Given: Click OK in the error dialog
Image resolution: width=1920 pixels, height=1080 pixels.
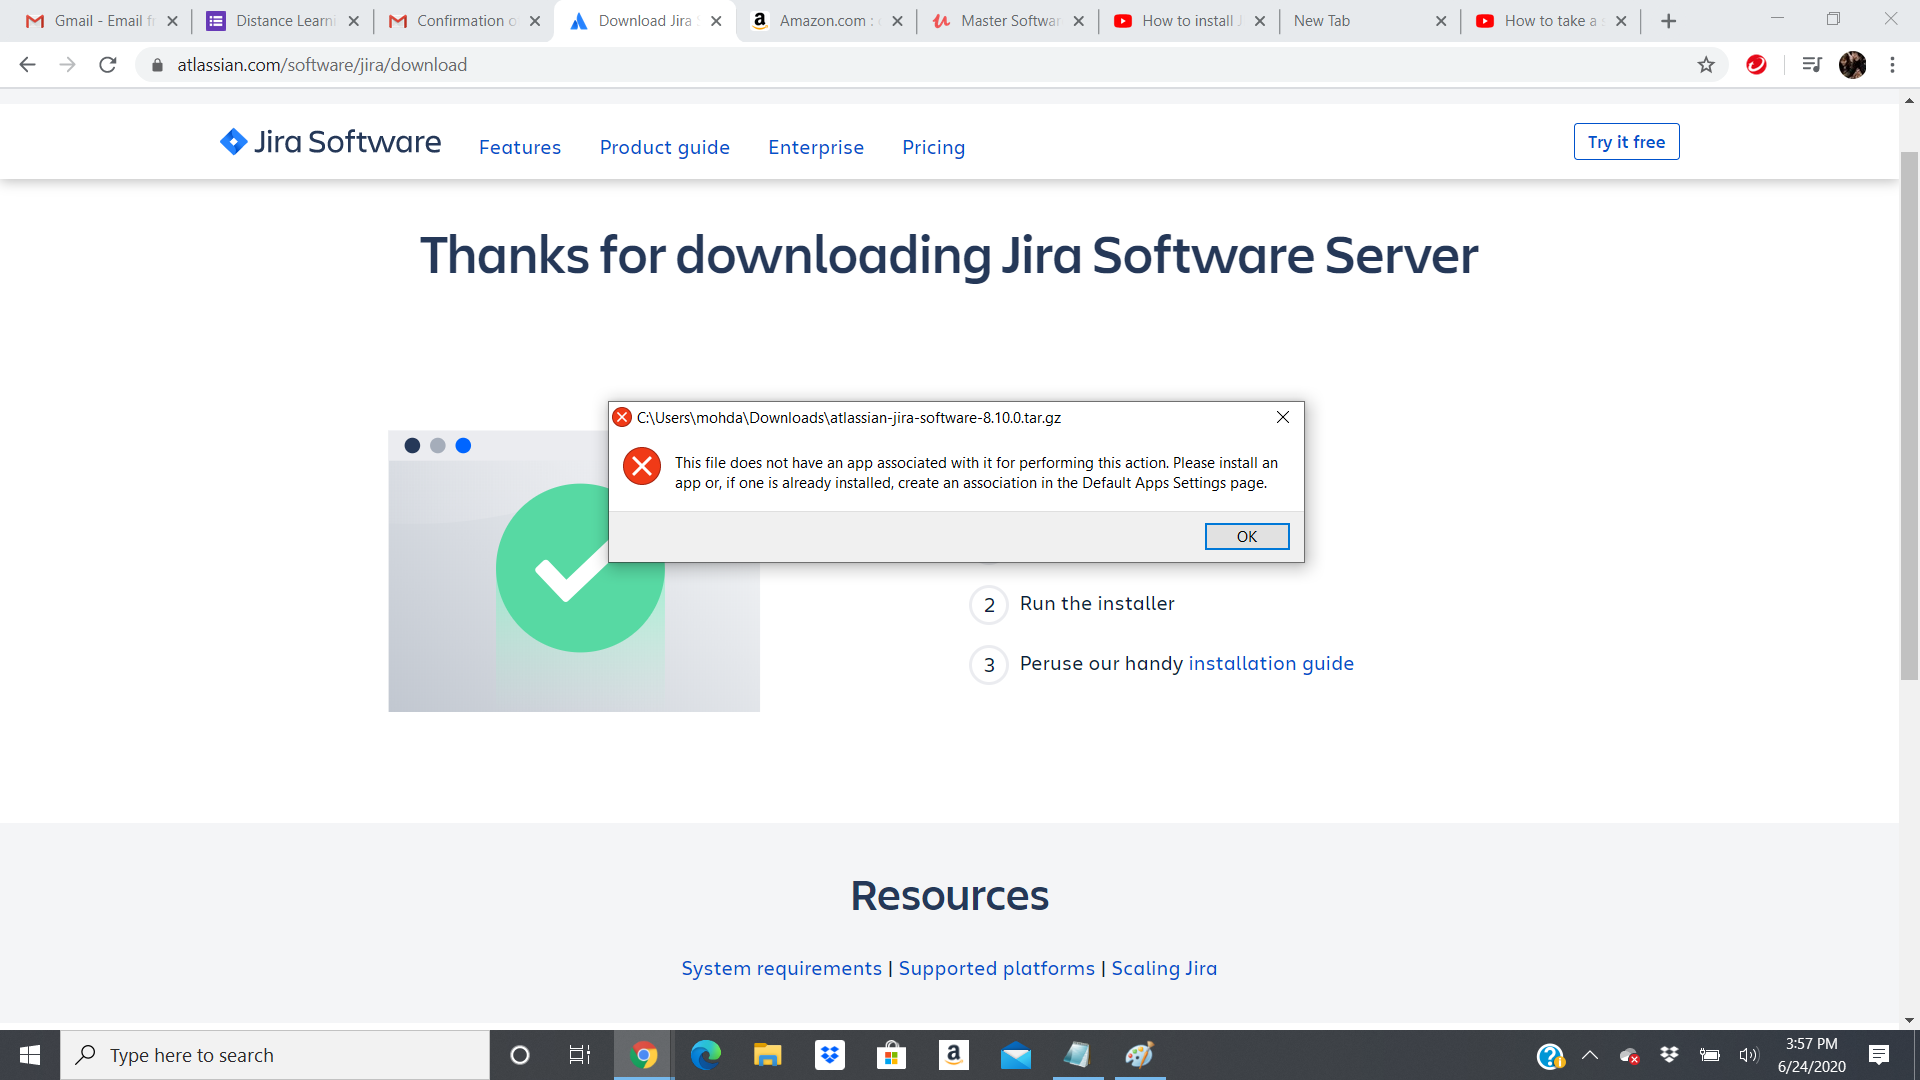Looking at the screenshot, I should (x=1246, y=537).
